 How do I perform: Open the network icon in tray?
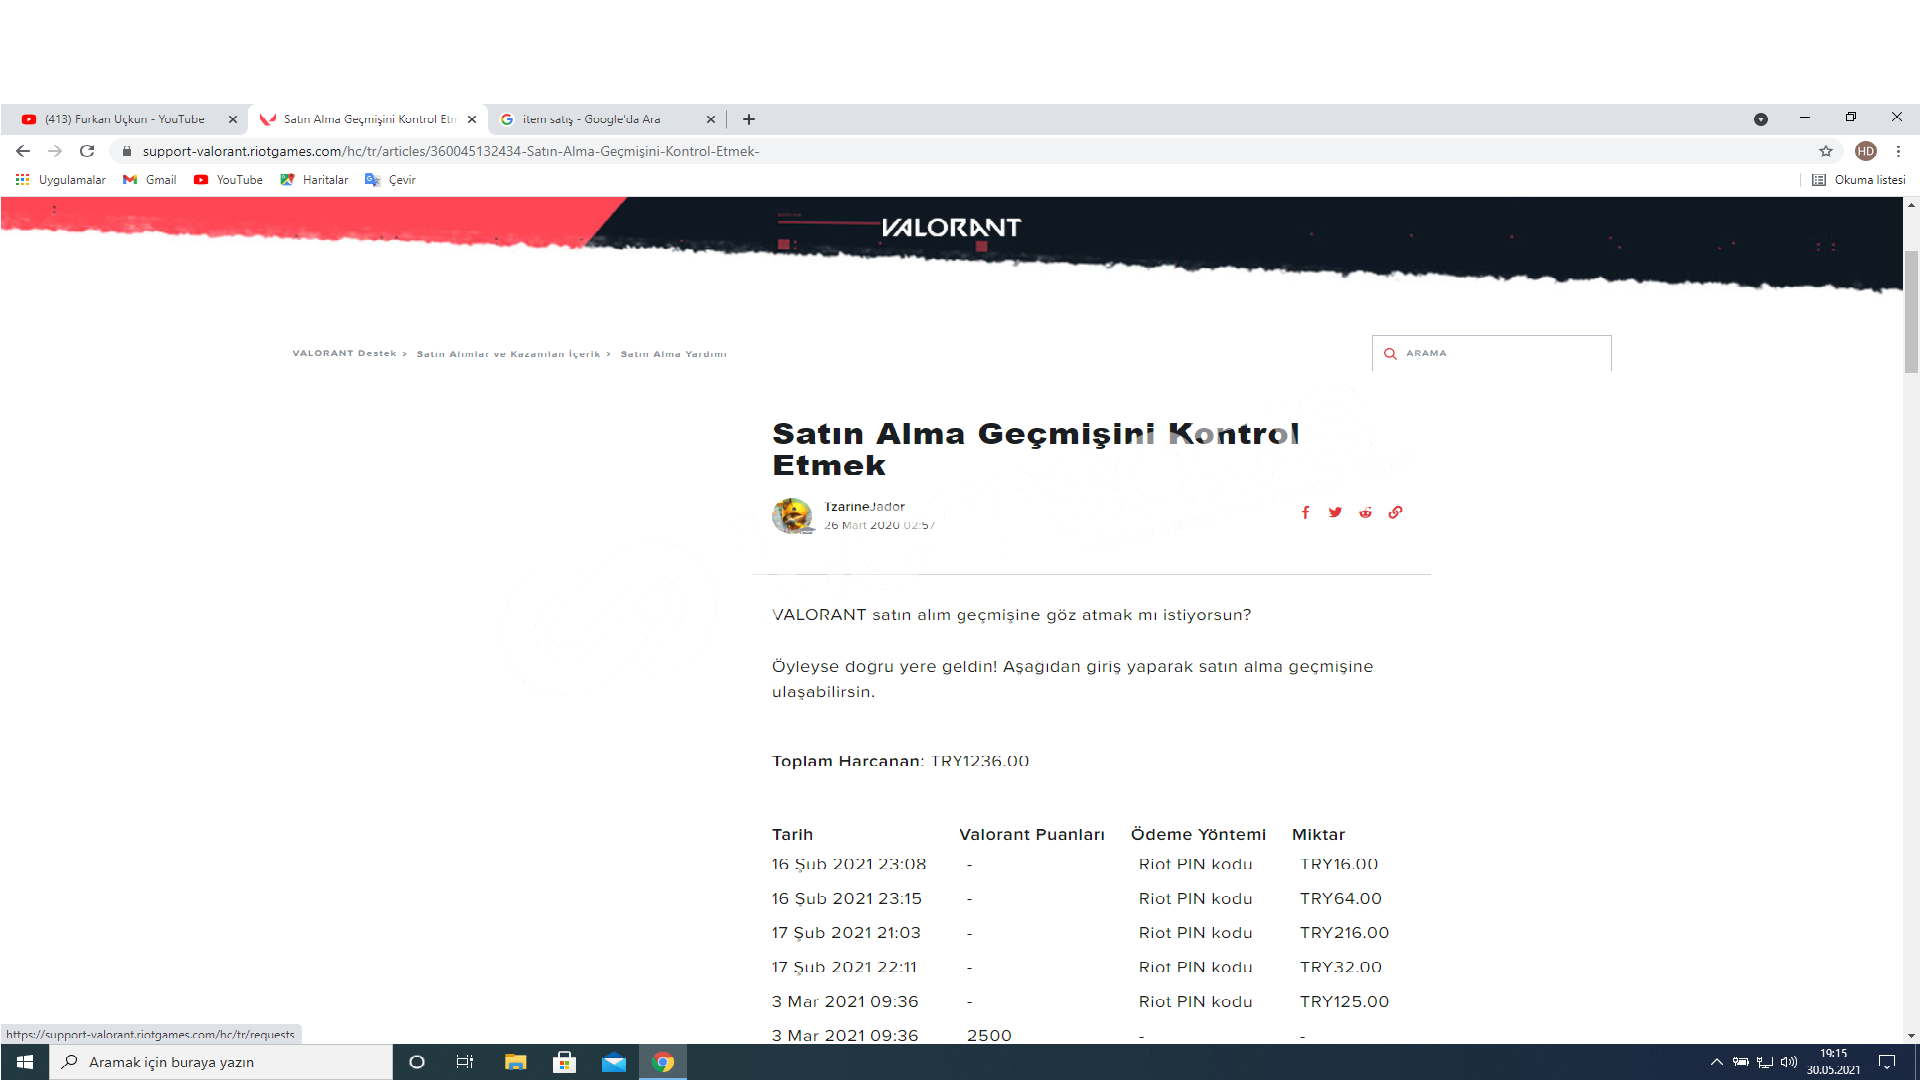tap(1765, 1062)
